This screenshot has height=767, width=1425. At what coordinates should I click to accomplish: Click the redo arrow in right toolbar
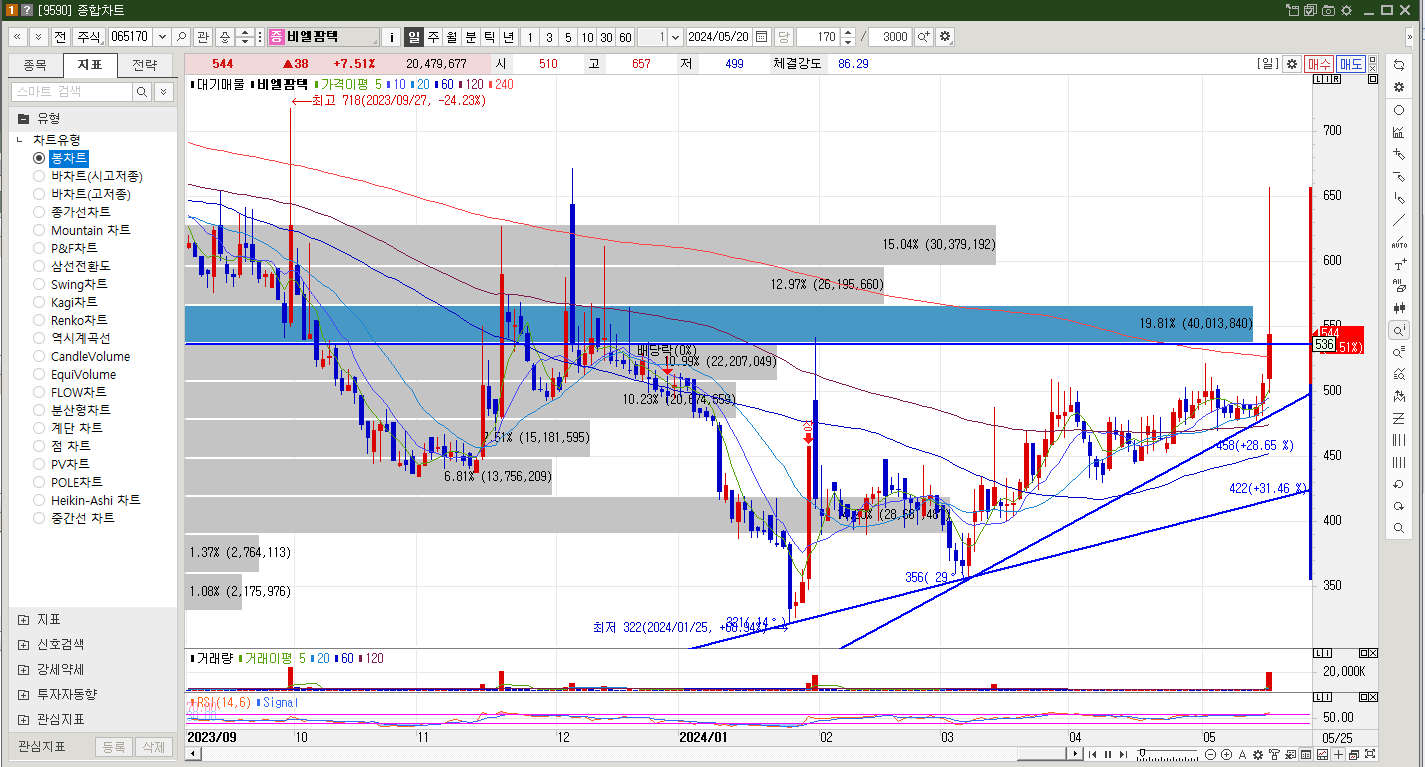click(1399, 506)
